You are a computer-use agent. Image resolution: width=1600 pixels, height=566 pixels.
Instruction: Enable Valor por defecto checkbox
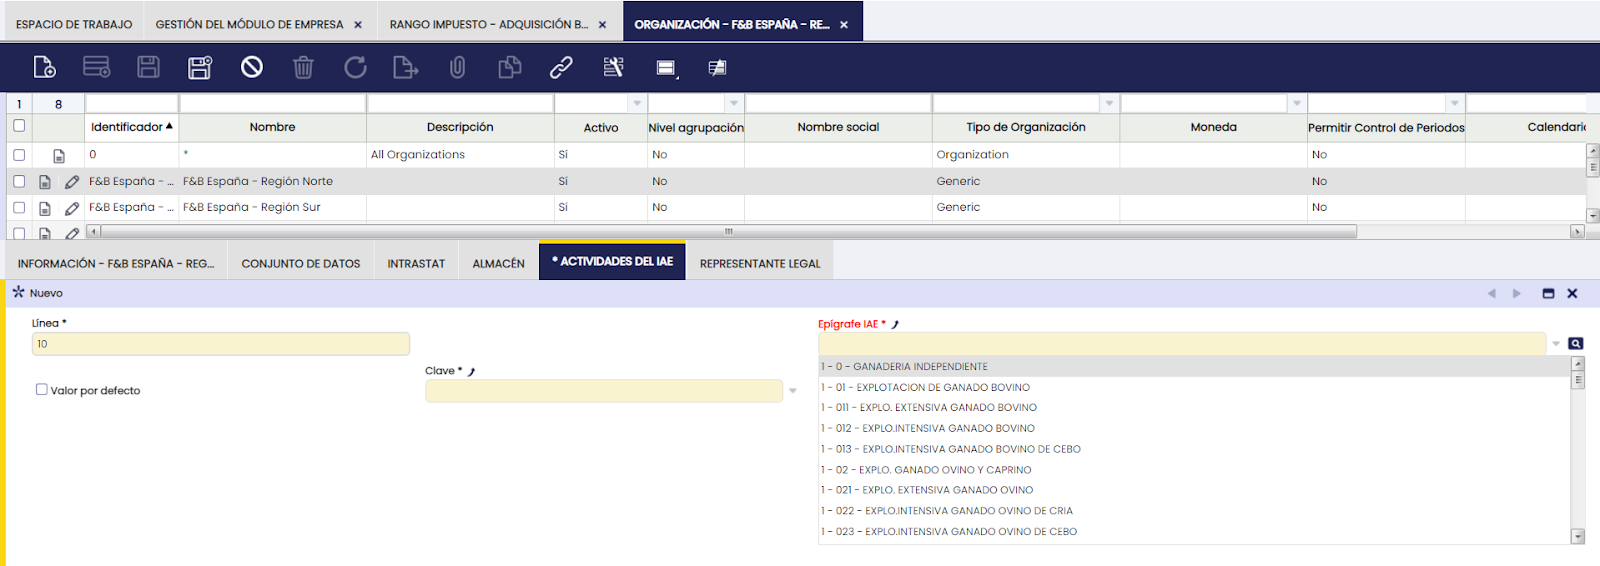42,390
